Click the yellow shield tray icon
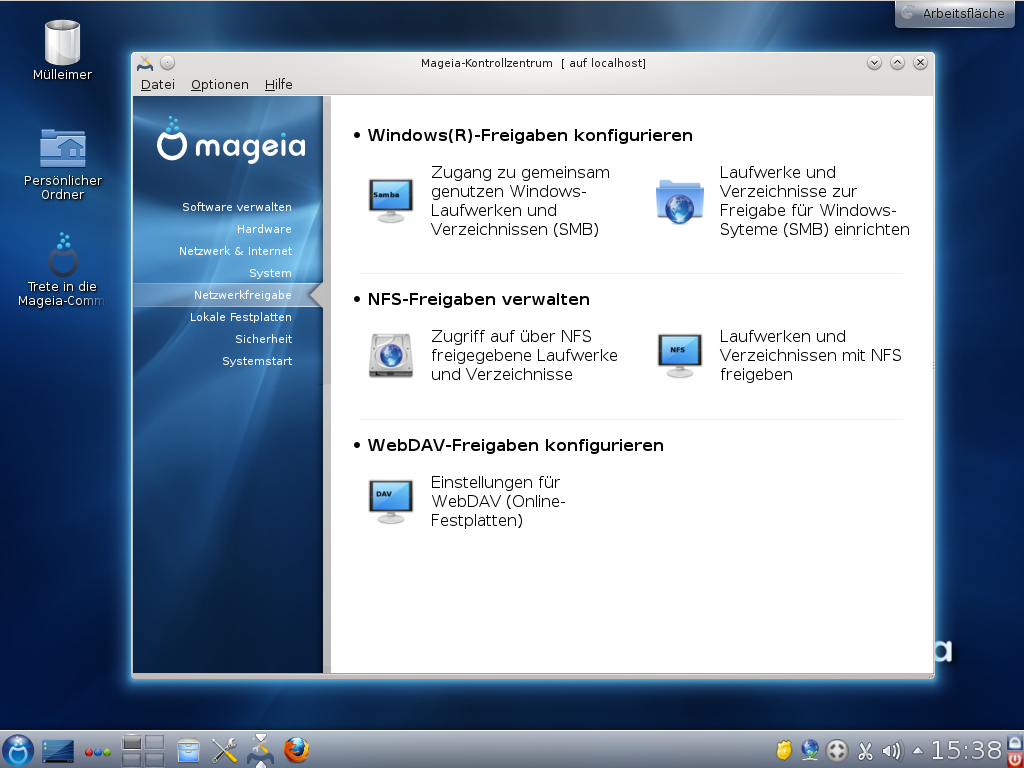 click(784, 751)
